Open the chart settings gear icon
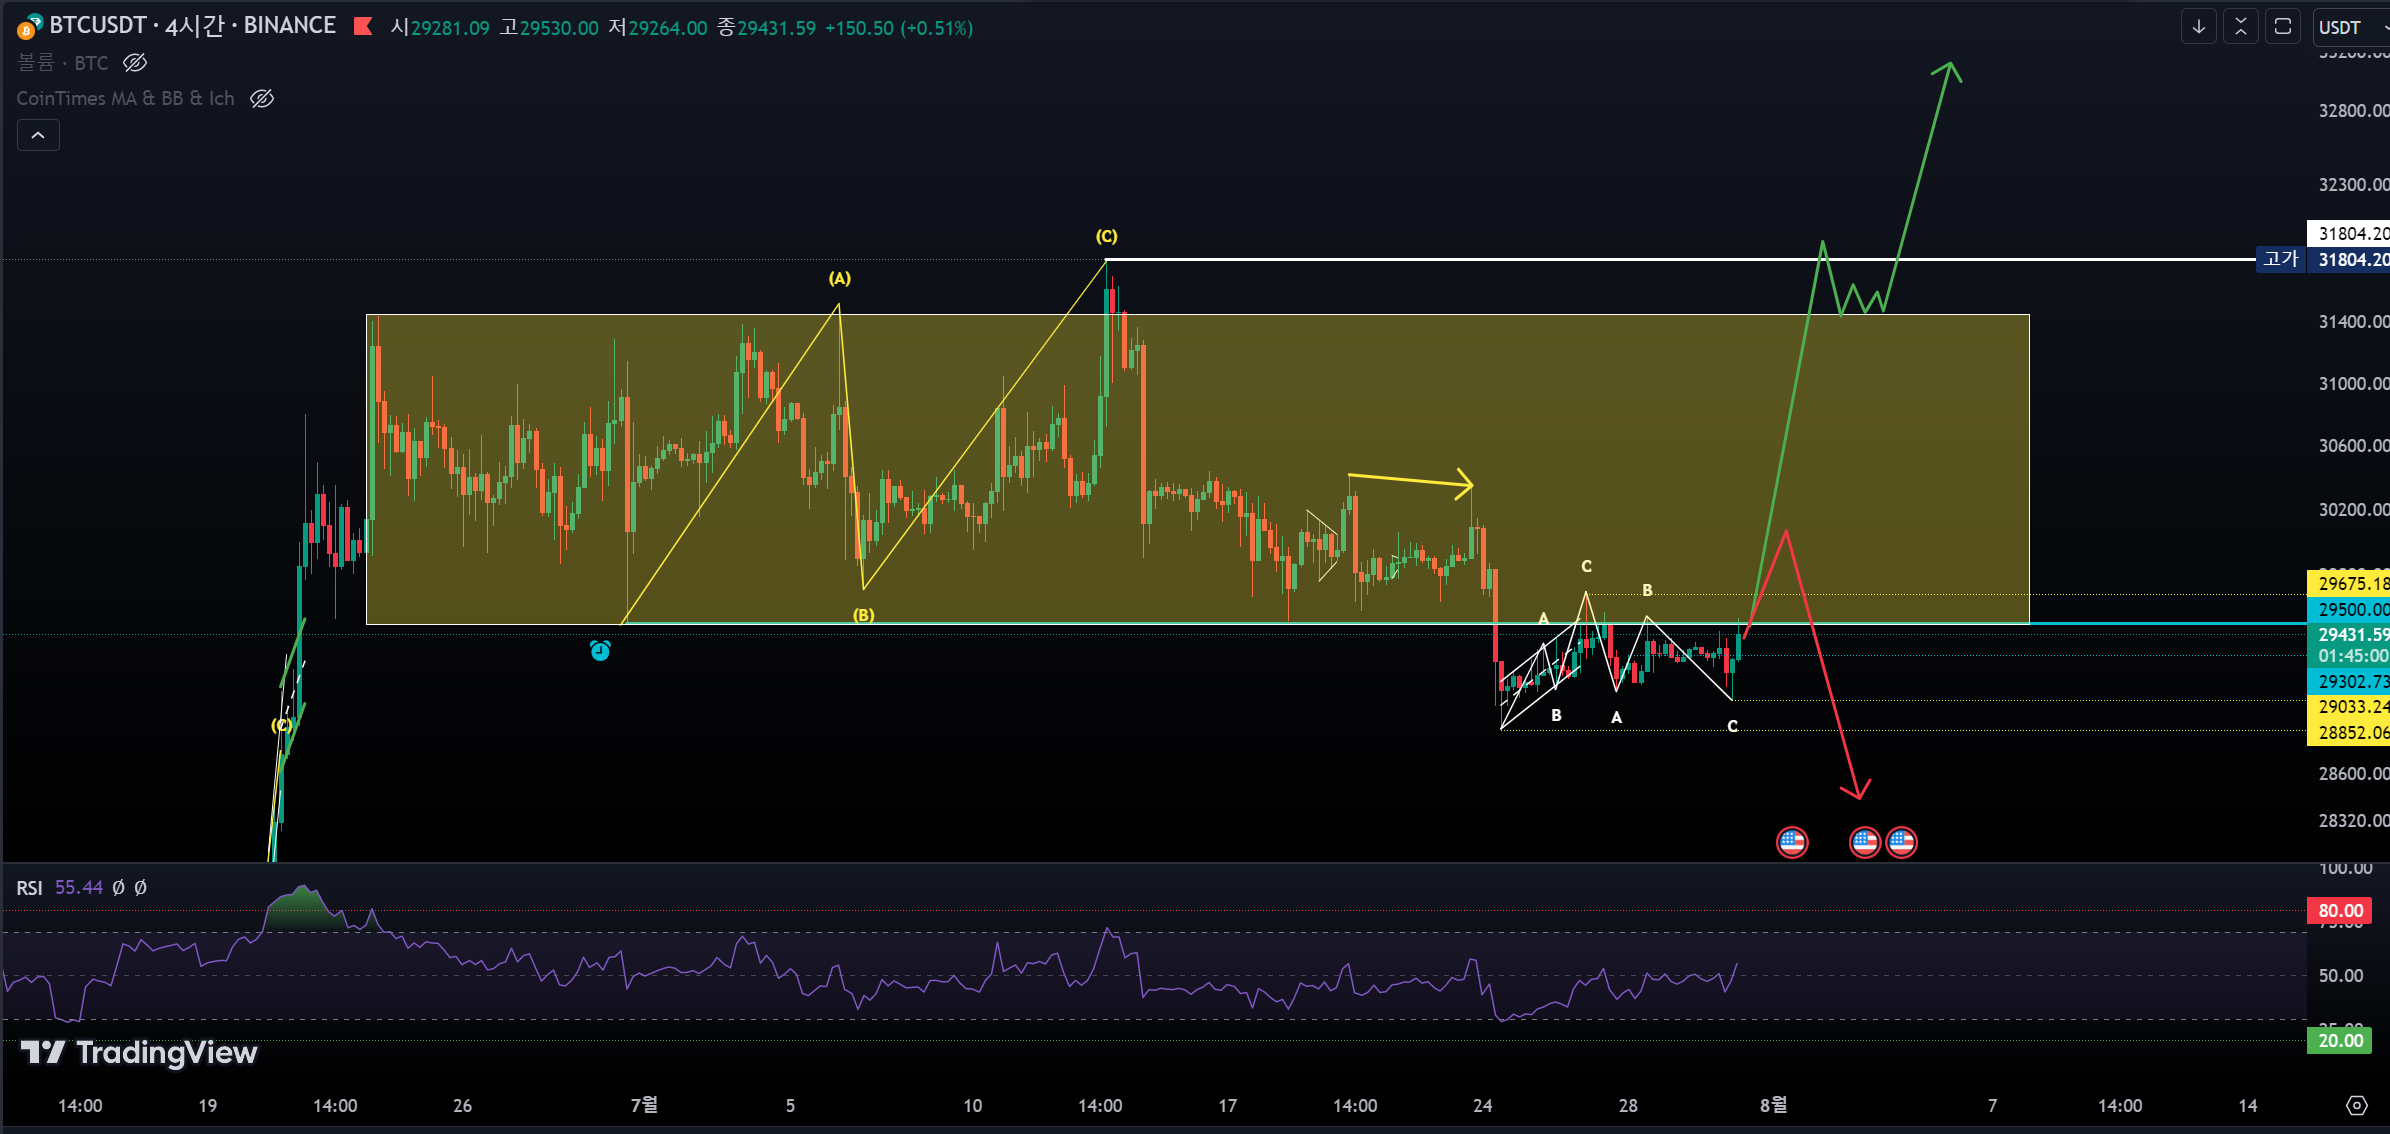This screenshot has width=2390, height=1134. tap(2357, 1105)
